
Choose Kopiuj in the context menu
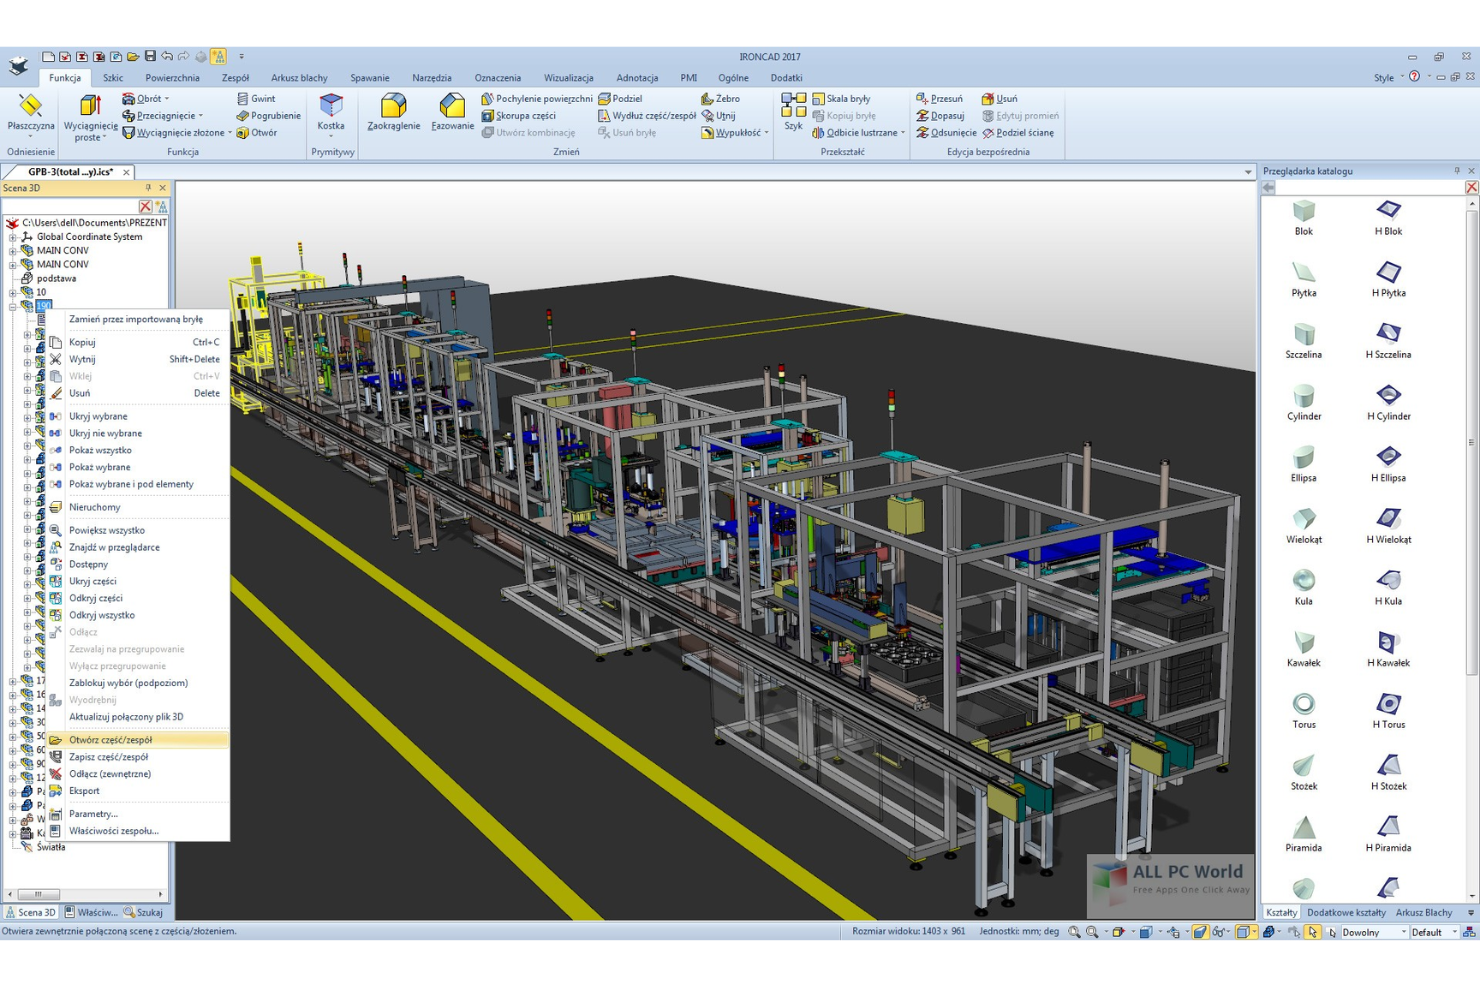(x=138, y=342)
